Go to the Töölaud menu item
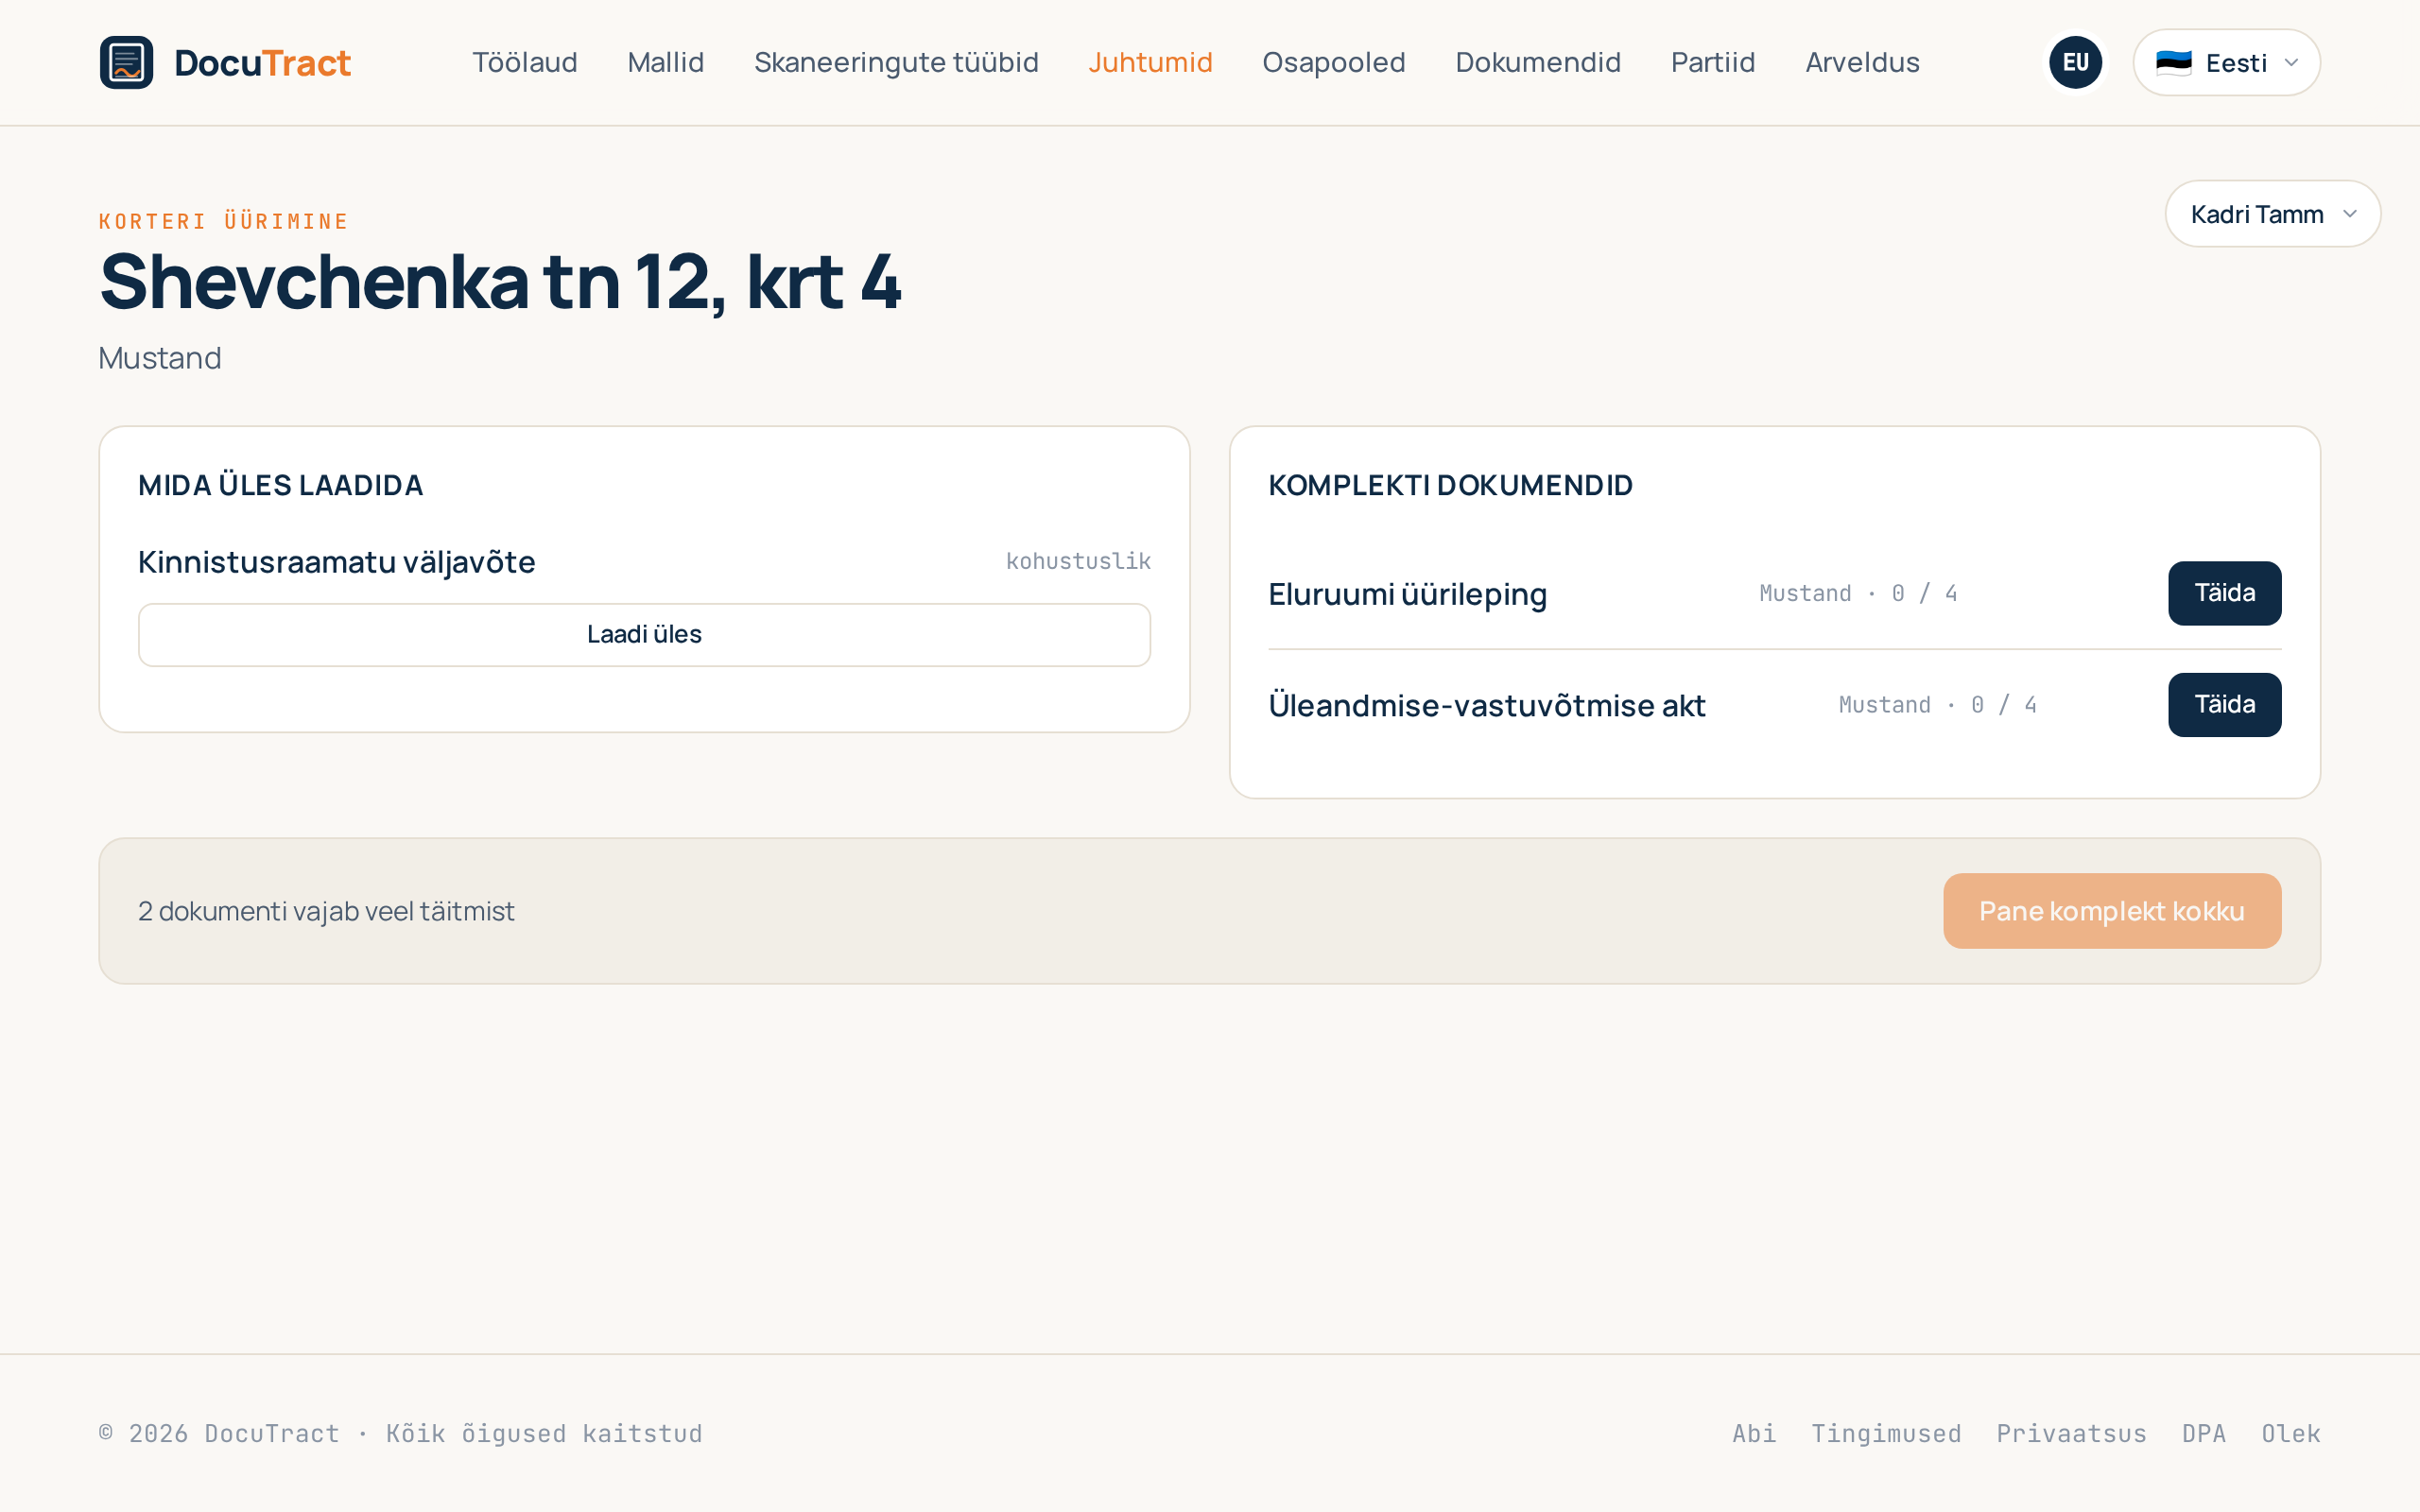 click(x=524, y=62)
